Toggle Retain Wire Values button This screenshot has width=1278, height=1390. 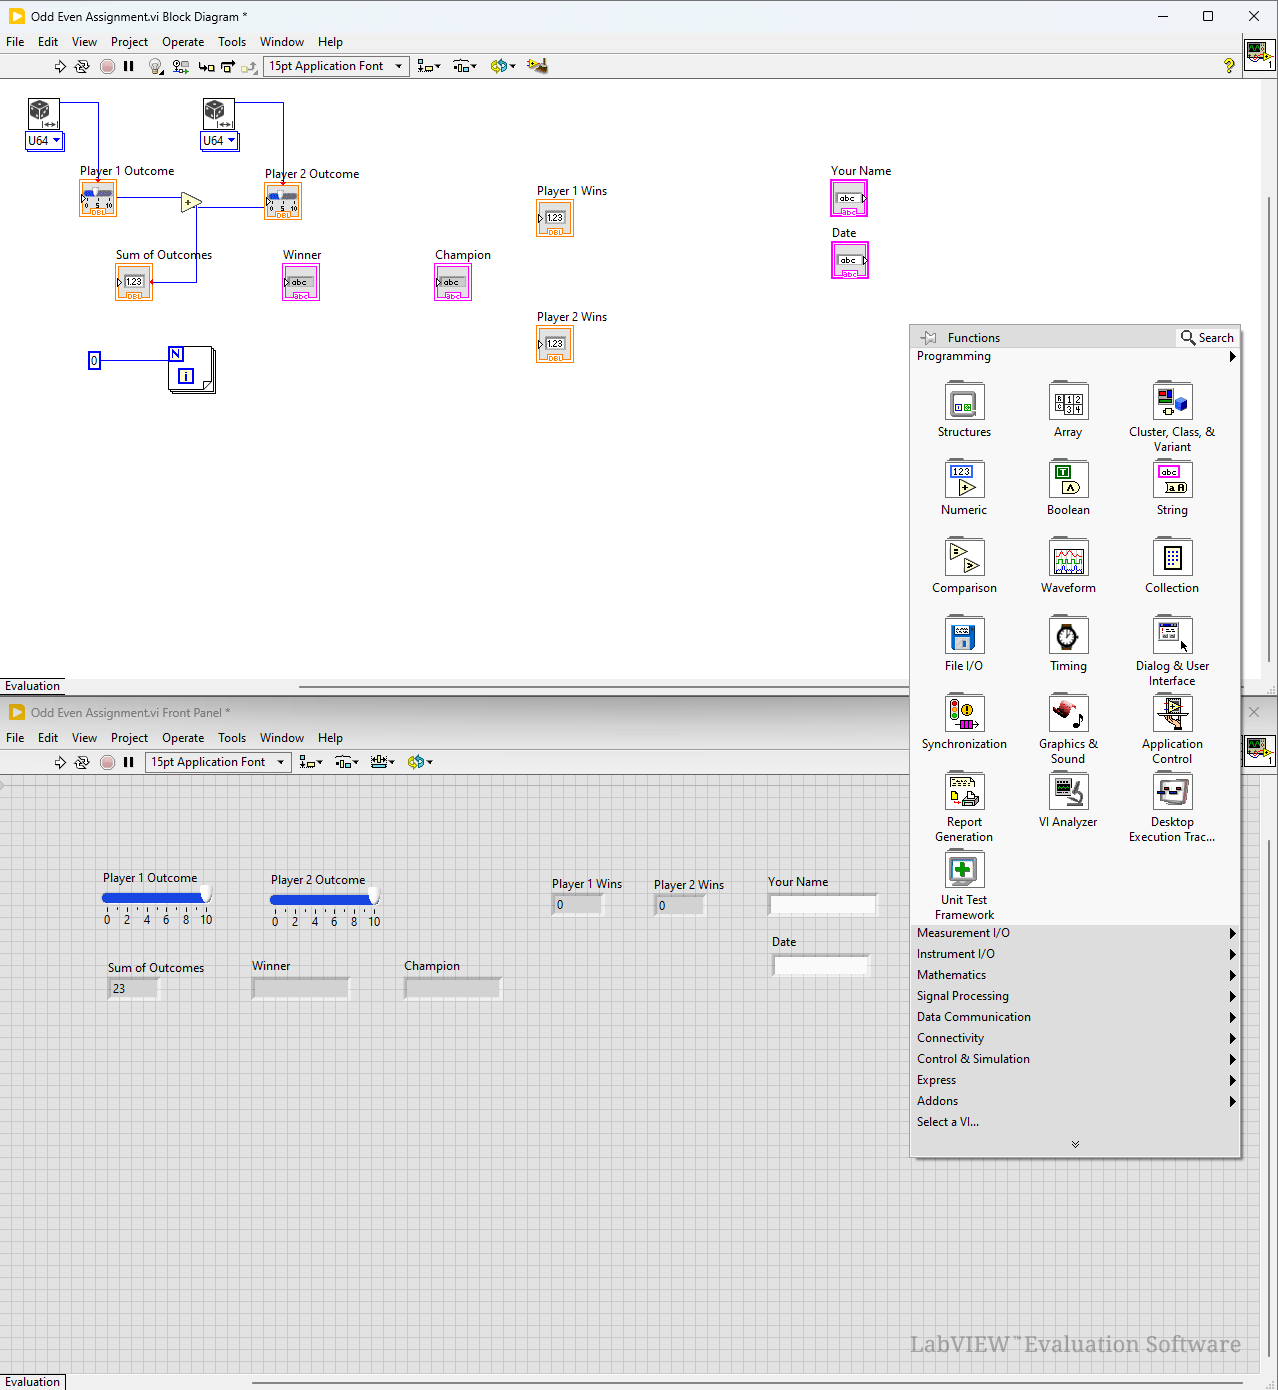point(180,66)
